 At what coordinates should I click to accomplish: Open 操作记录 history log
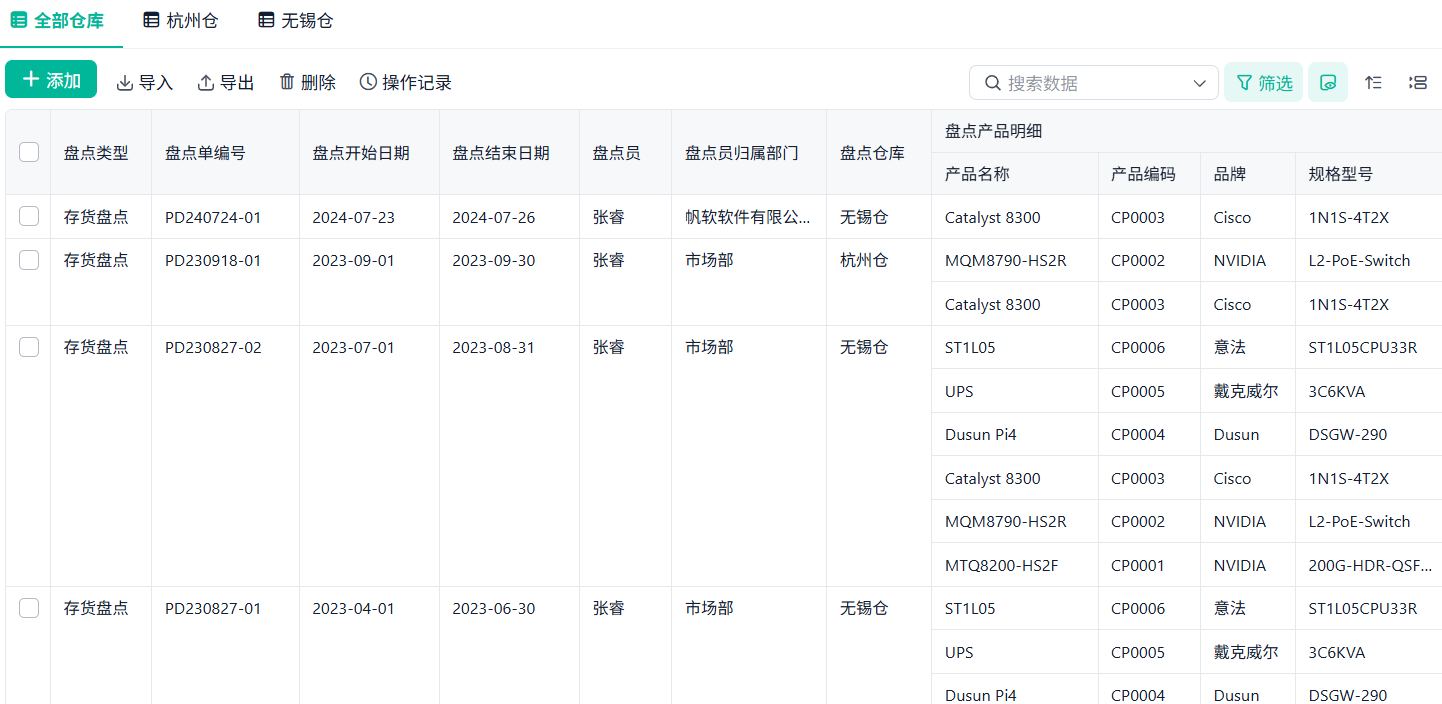[406, 82]
